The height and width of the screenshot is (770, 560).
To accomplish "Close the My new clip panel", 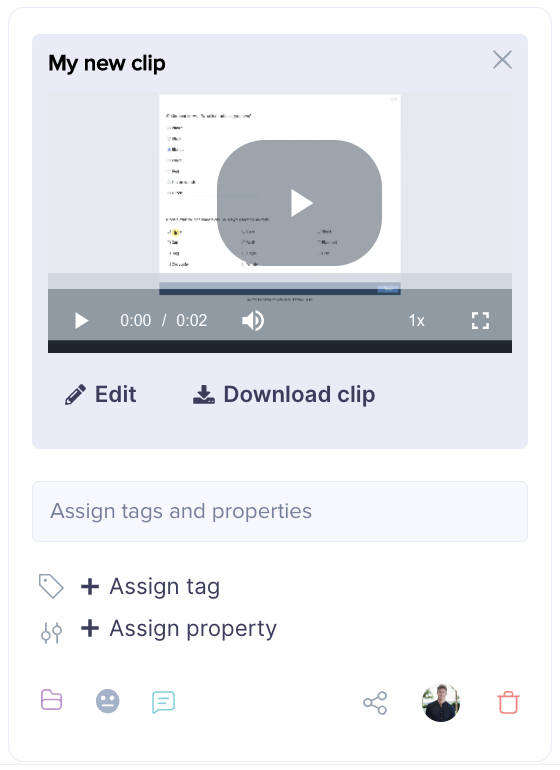I will [x=502, y=60].
